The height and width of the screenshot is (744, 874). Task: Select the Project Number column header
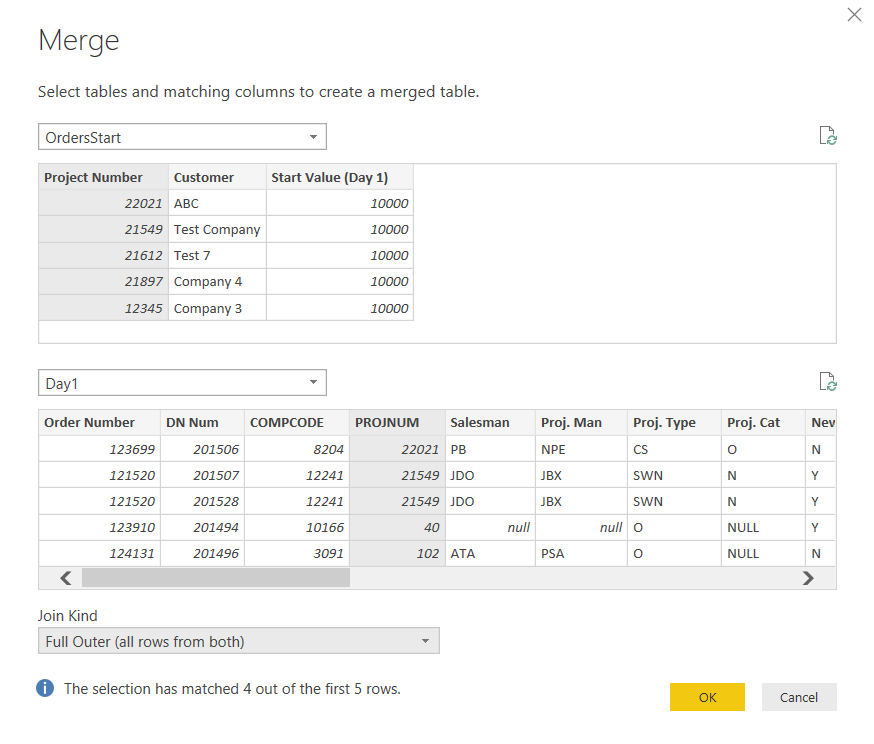click(104, 177)
